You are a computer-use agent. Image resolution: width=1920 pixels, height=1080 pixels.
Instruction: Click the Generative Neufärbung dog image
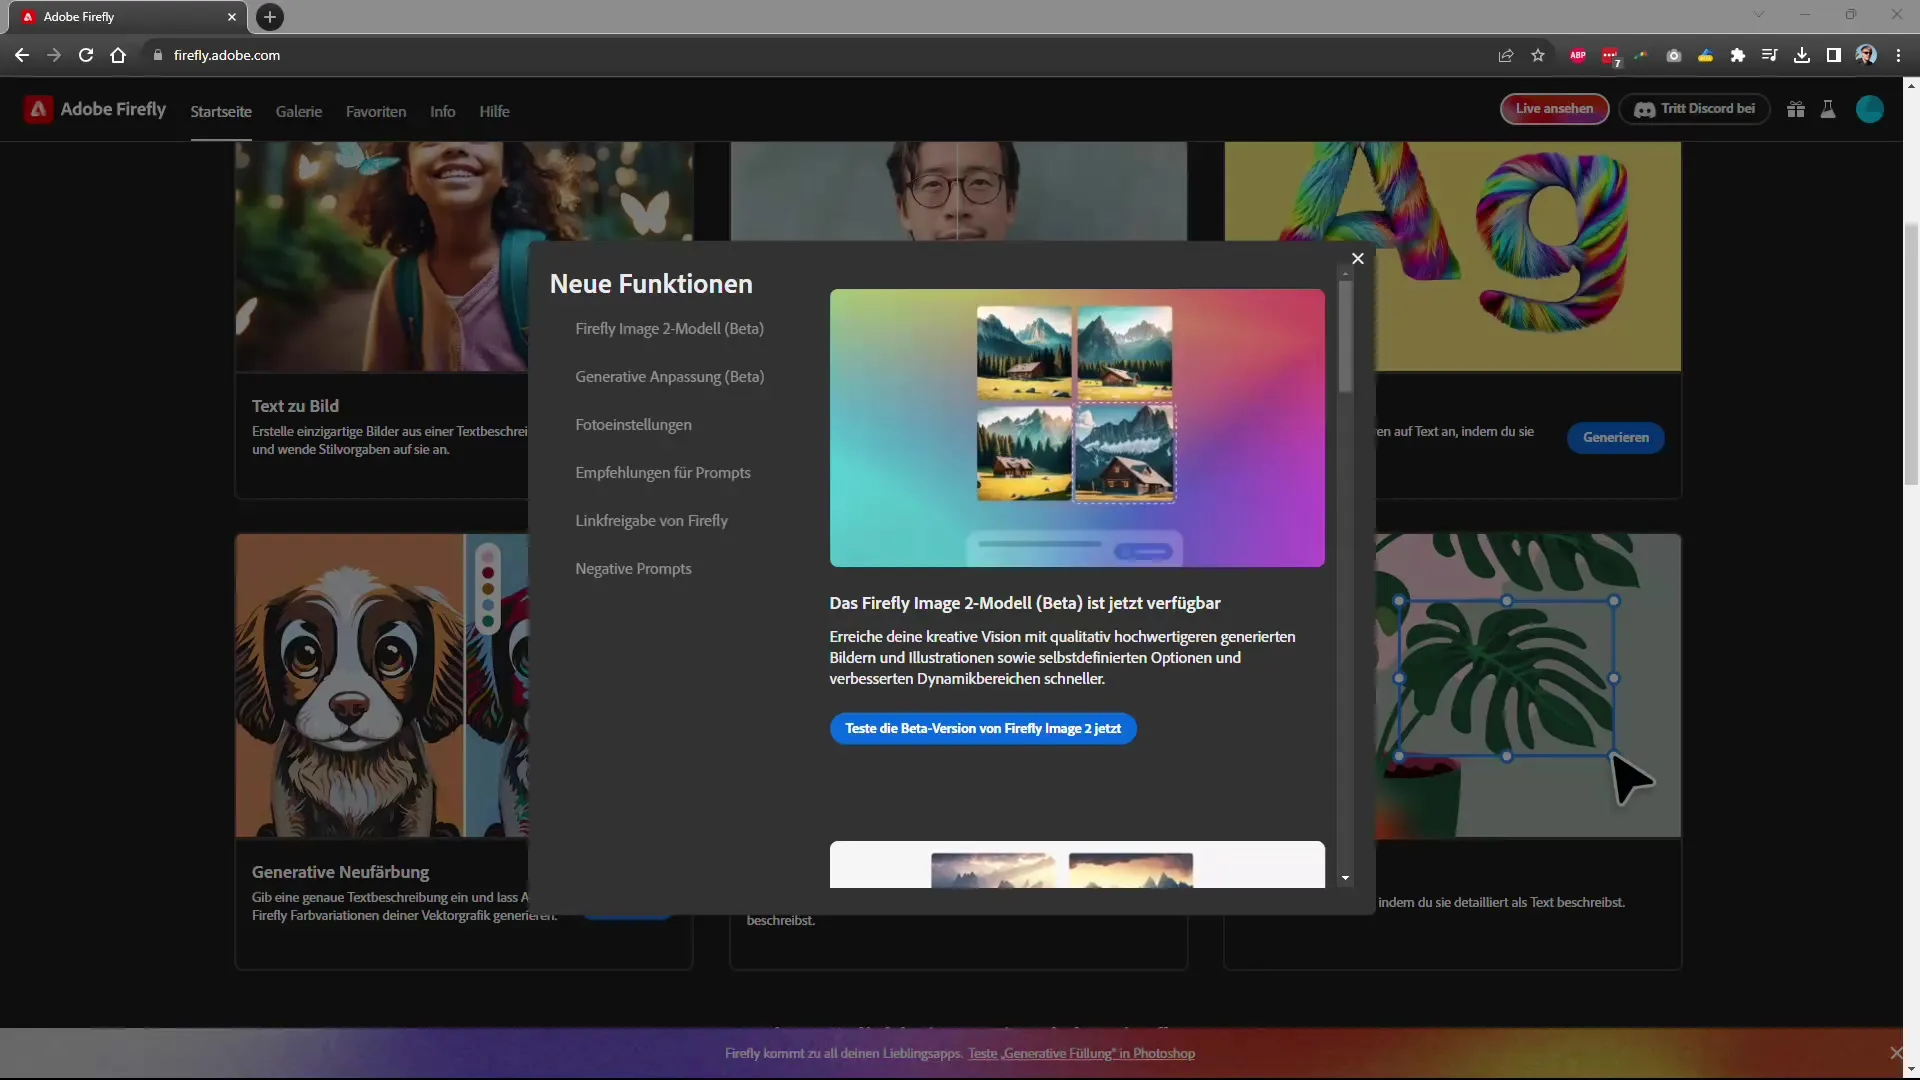382,686
